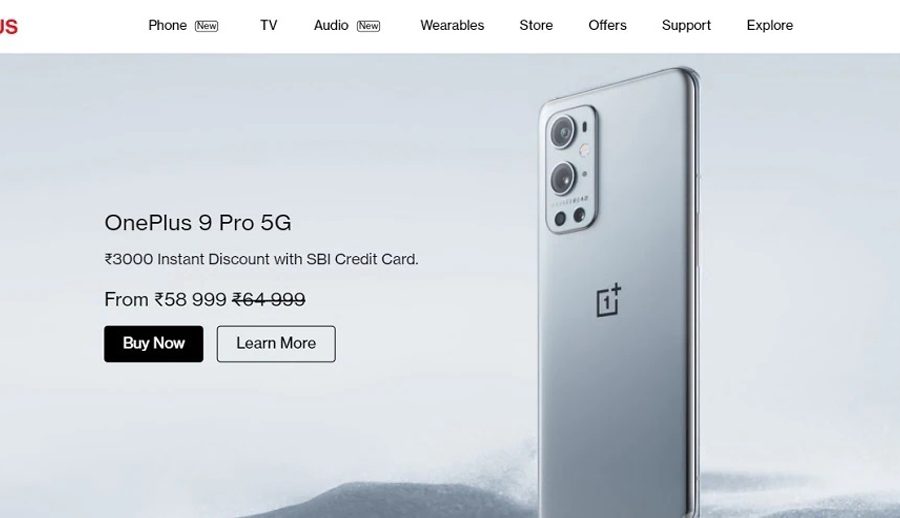Open the Phone menu
The height and width of the screenshot is (518, 900).
pos(167,25)
